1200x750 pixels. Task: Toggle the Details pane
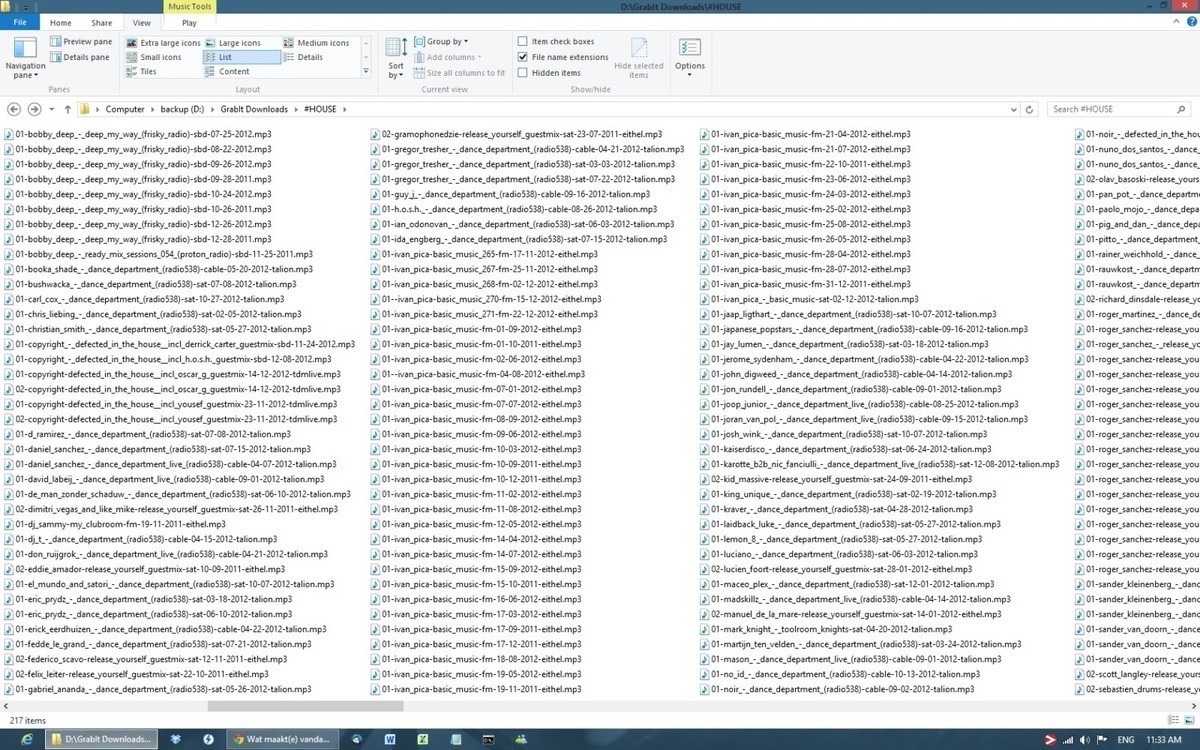pyautogui.click(x=80, y=57)
